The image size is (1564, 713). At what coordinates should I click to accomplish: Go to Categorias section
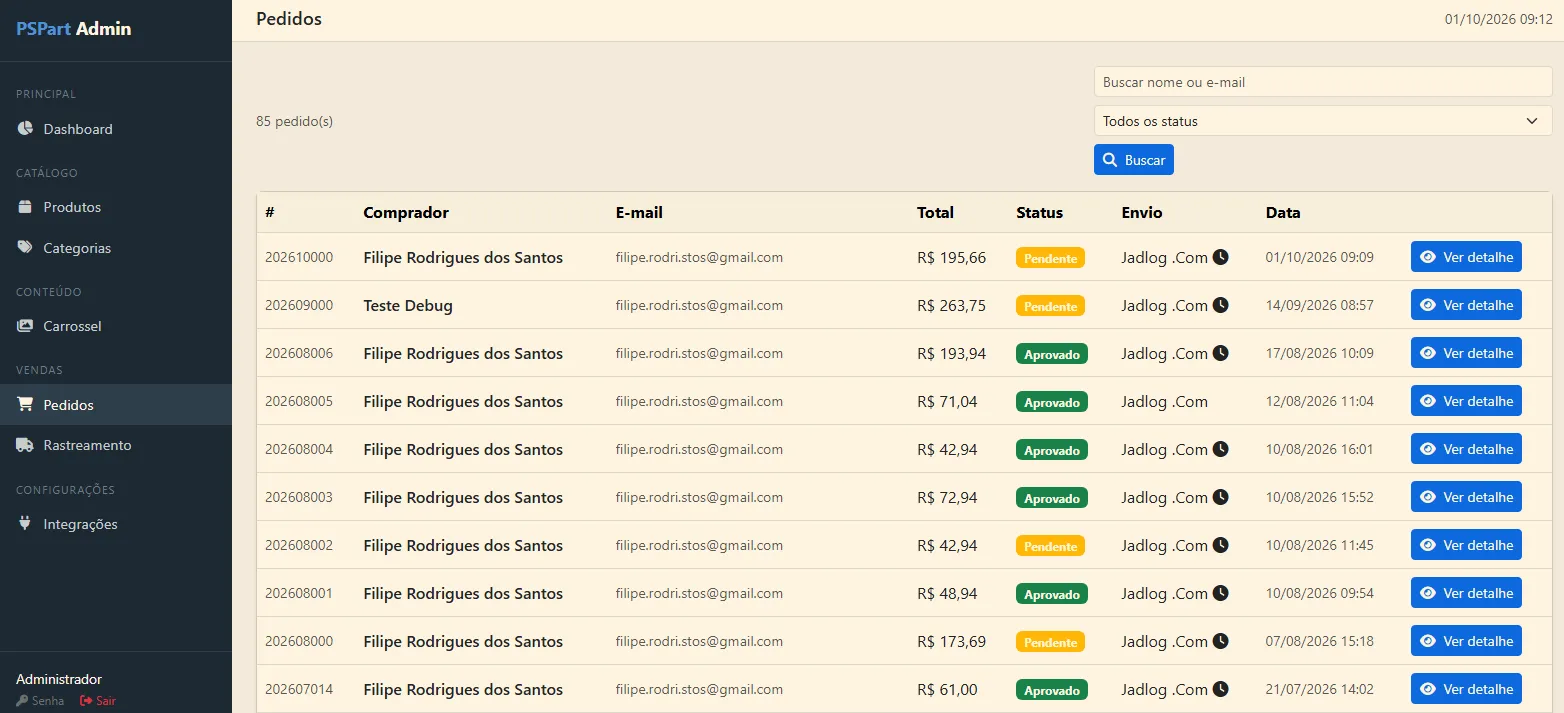pyautogui.click(x=116, y=248)
